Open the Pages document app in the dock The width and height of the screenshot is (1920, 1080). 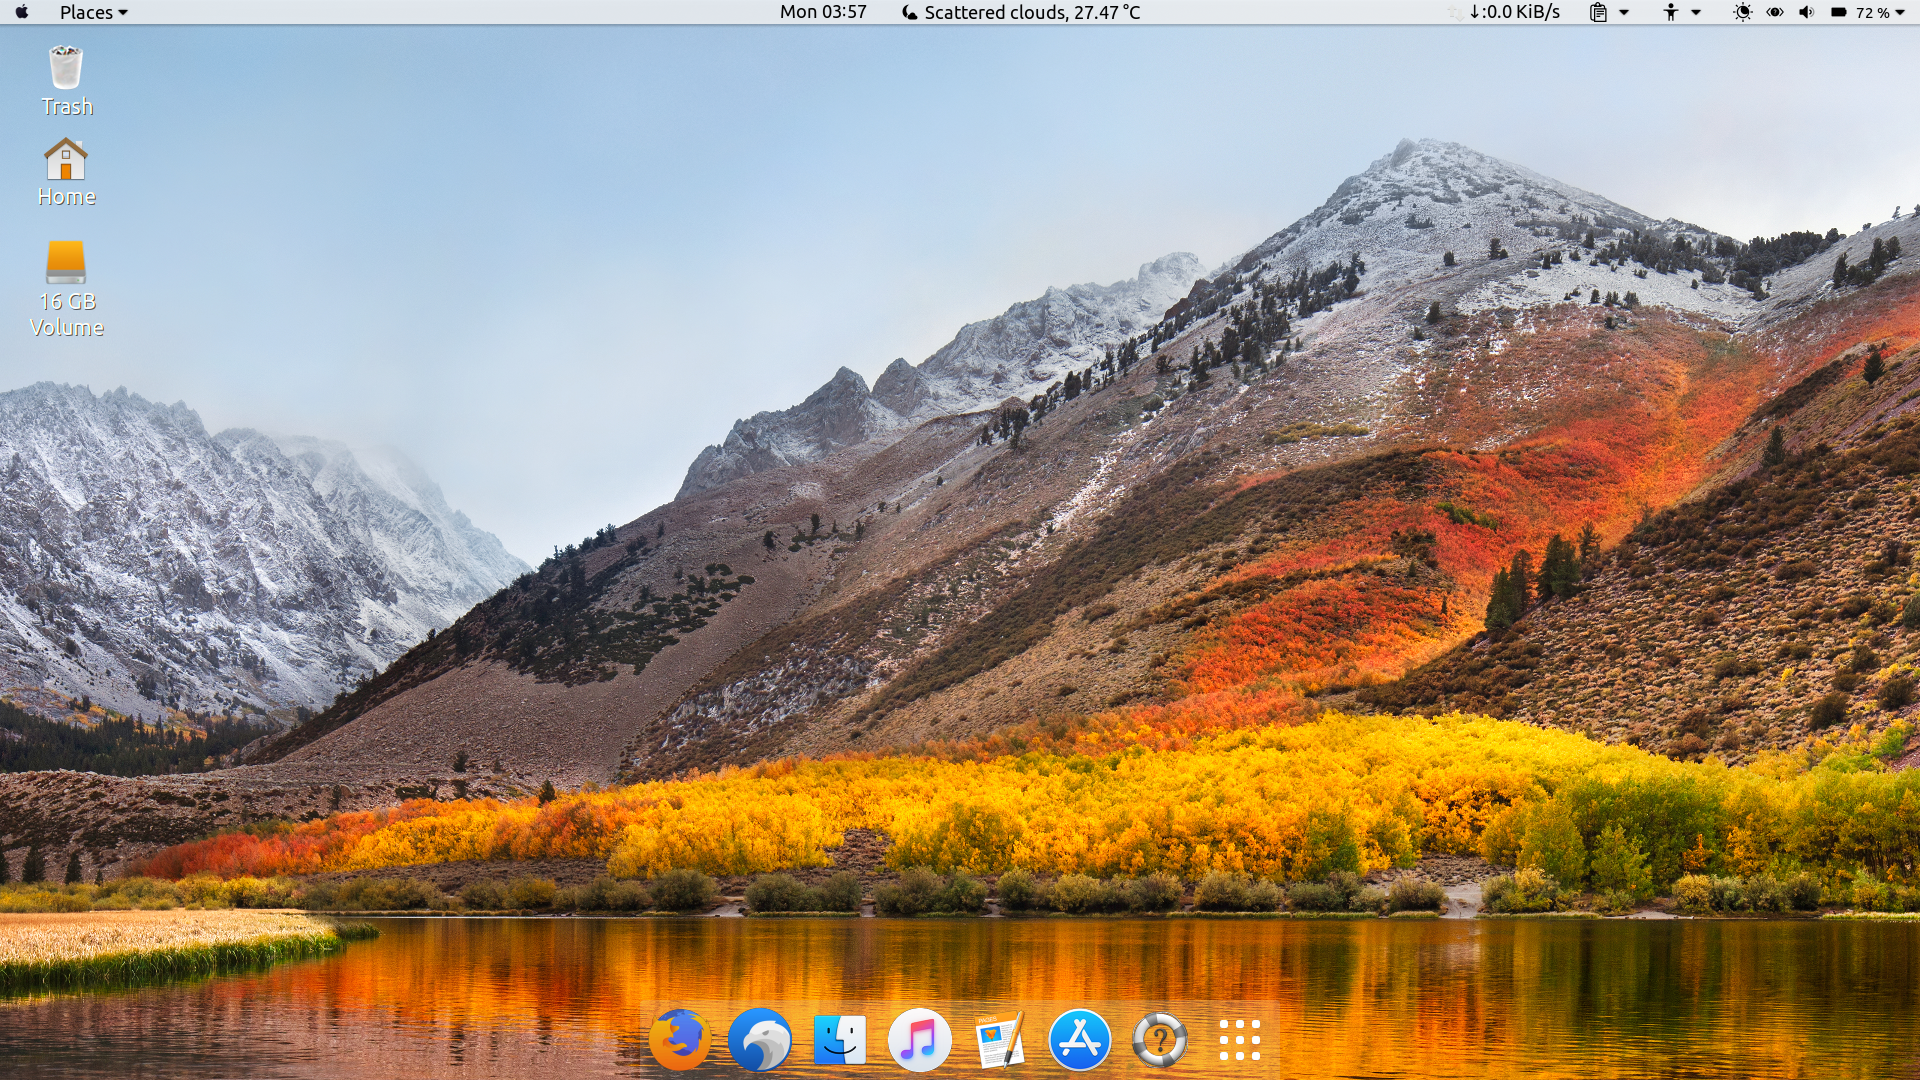[x=998, y=1041]
